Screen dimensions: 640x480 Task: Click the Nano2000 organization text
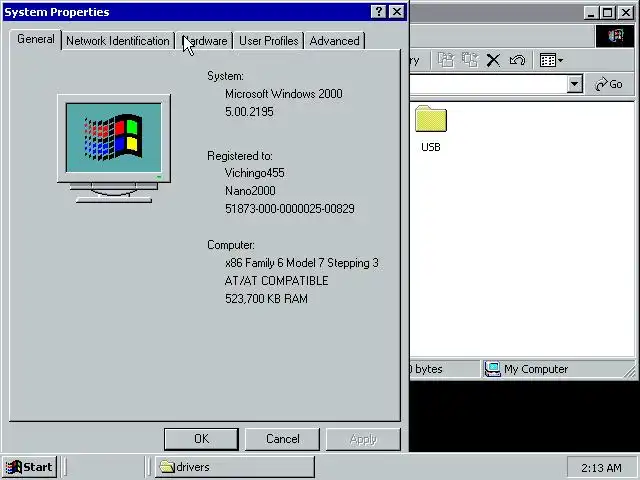tap(250, 191)
